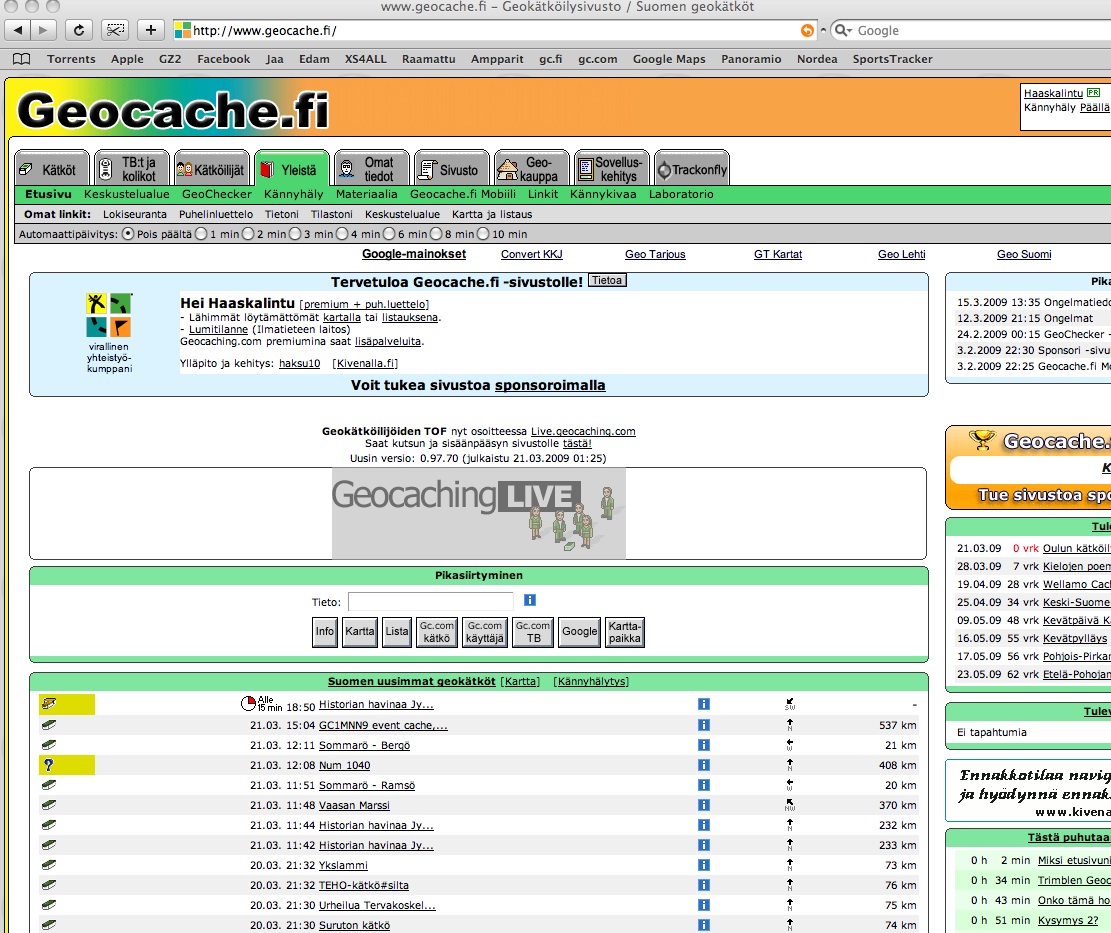Click the trophy icon in the Geocache sponsor box
1111x933 pixels.
(x=982, y=440)
